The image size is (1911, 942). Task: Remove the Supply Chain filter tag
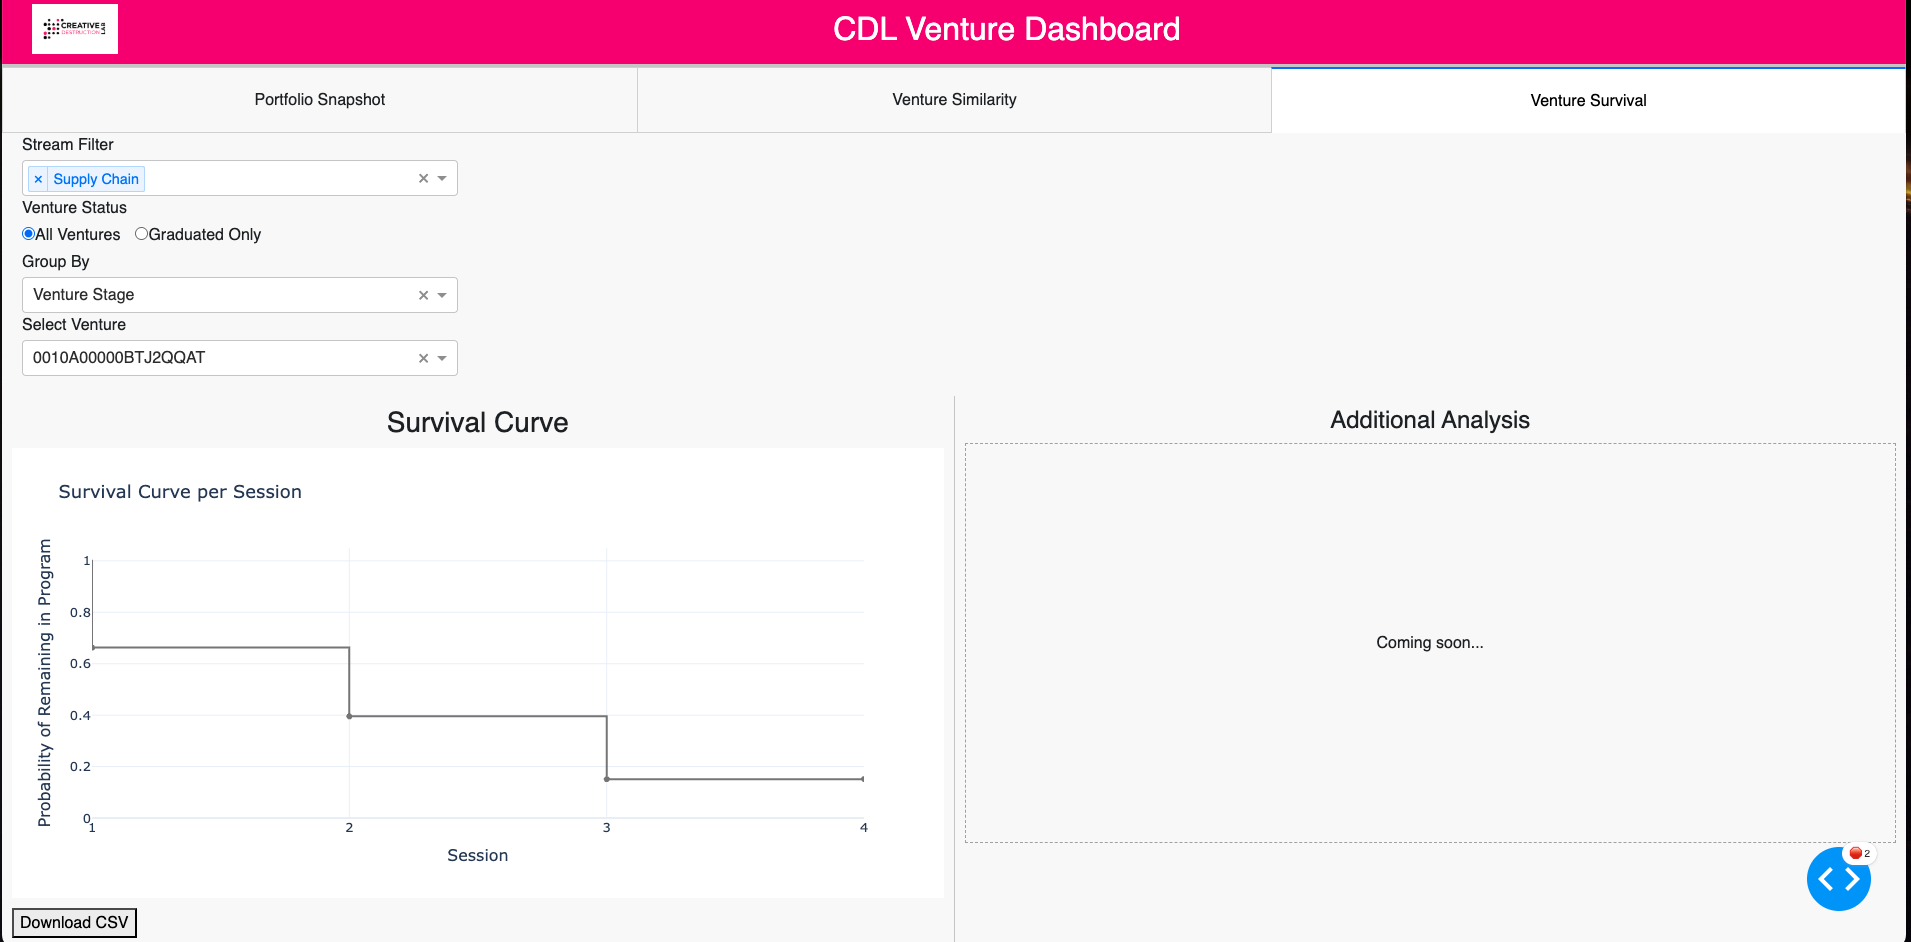pyautogui.click(x=38, y=179)
